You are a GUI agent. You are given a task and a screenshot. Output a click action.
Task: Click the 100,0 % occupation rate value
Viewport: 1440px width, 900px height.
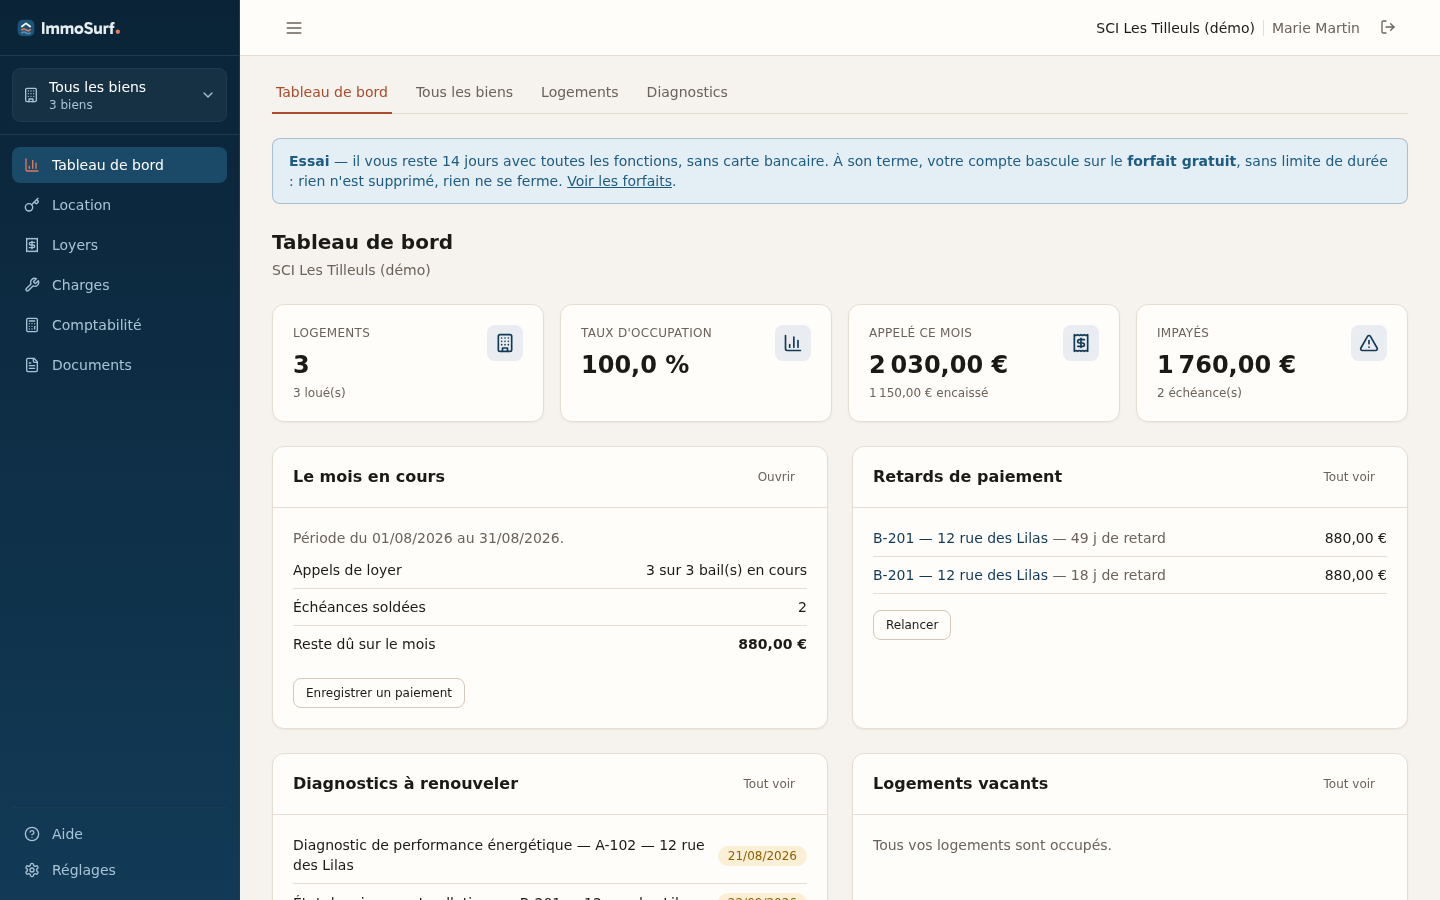pos(635,365)
